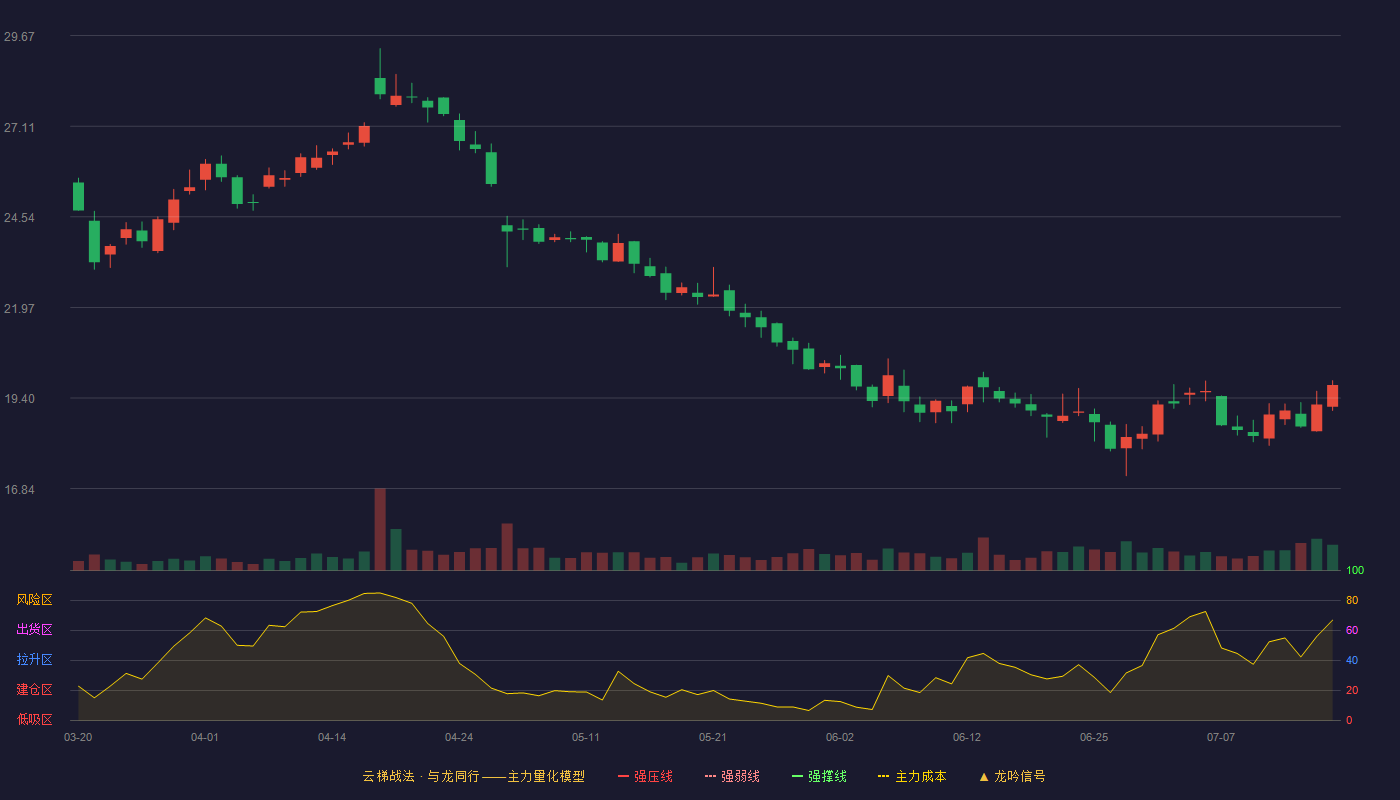
Task: Click the 04-14 date axis label
Action: pos(332,737)
